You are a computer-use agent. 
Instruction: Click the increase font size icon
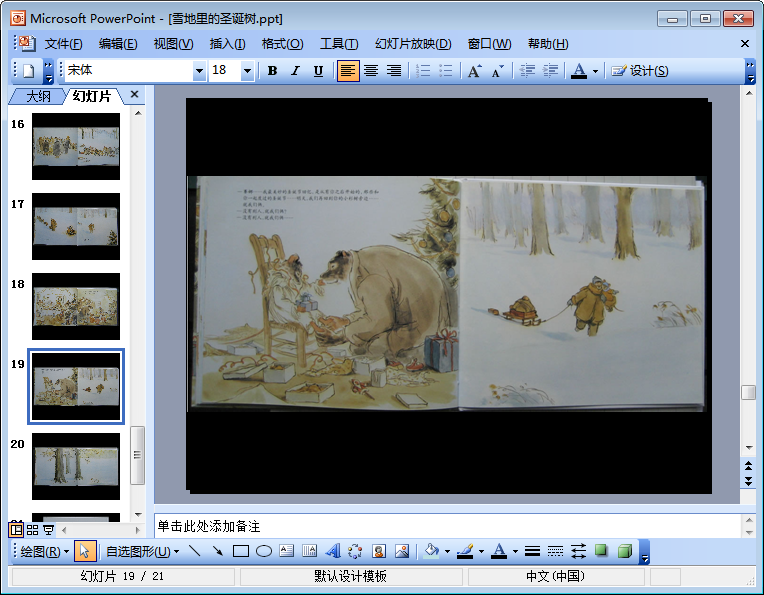click(474, 71)
